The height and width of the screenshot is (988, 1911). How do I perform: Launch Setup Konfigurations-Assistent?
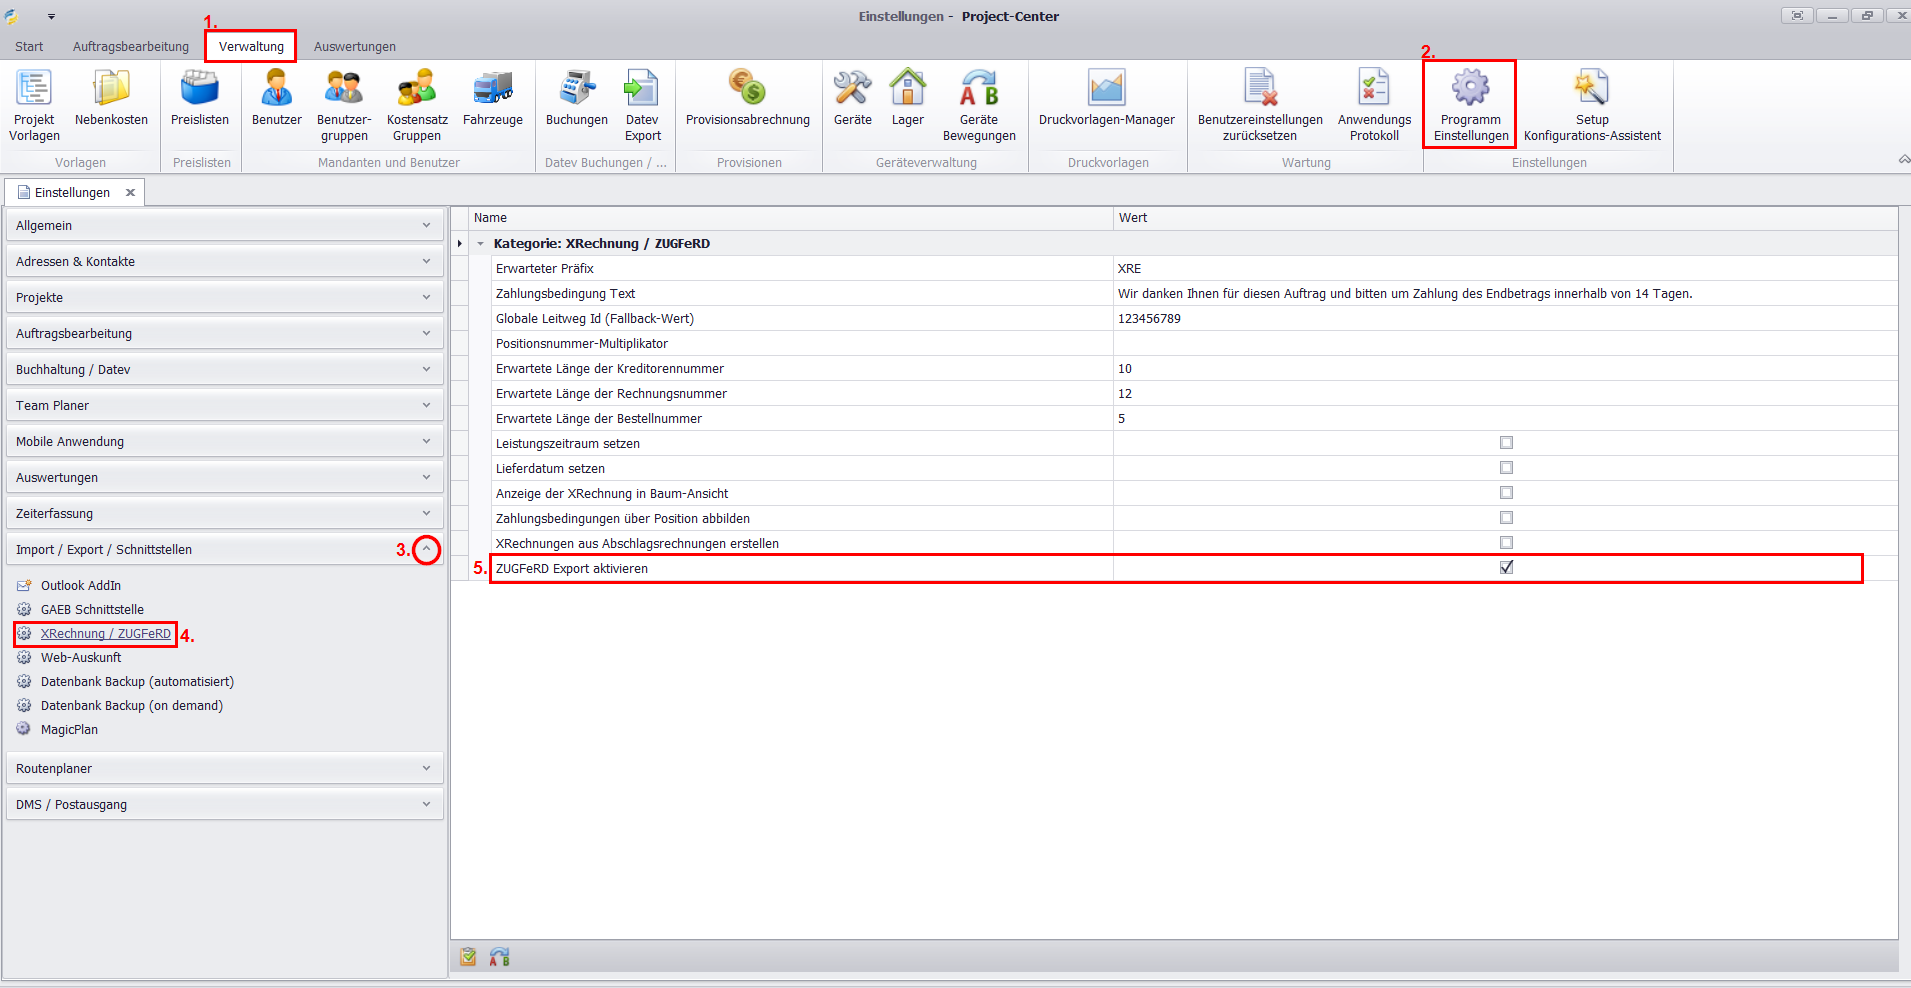[1592, 104]
